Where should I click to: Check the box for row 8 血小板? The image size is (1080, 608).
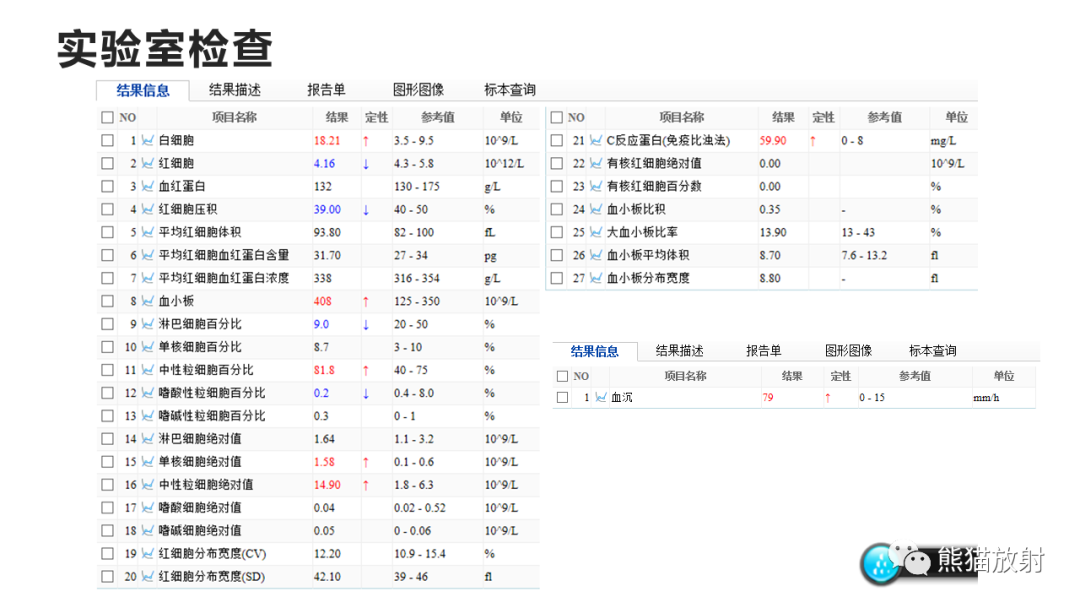[107, 301]
